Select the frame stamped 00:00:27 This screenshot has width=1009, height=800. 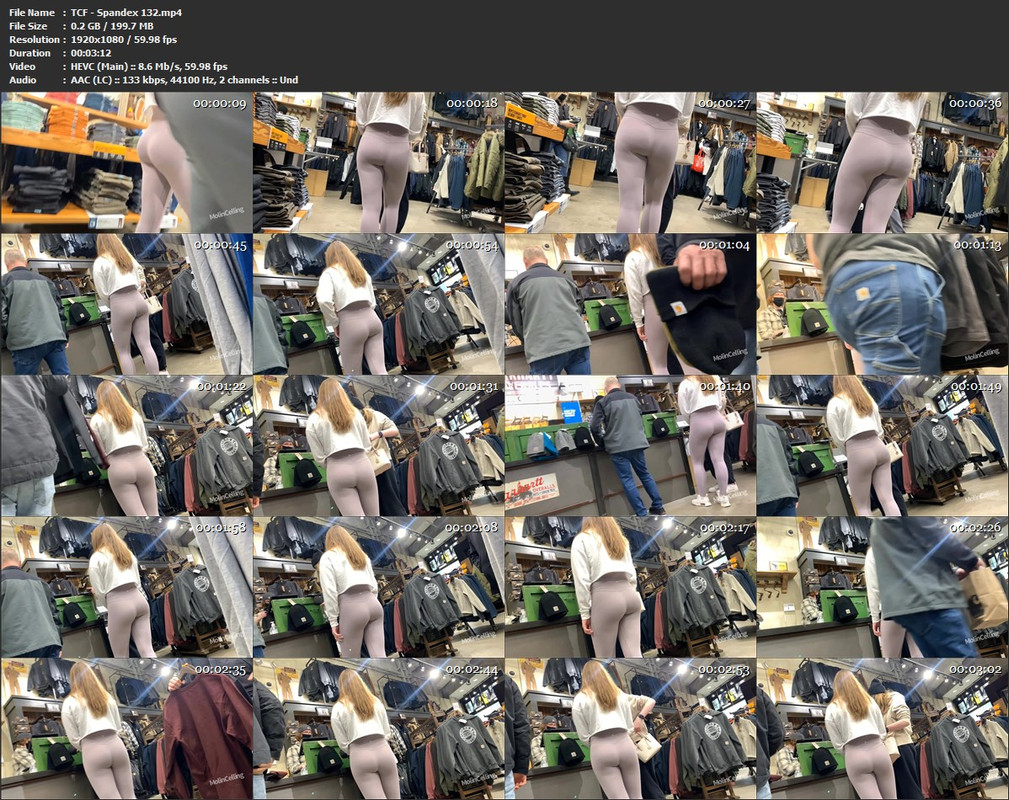(629, 162)
